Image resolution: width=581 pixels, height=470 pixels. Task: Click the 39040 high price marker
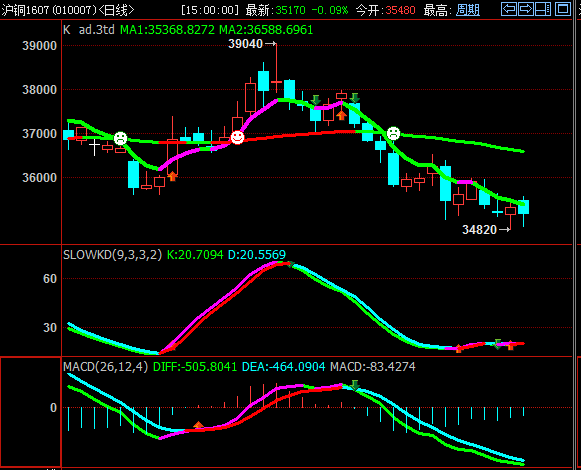pos(245,44)
